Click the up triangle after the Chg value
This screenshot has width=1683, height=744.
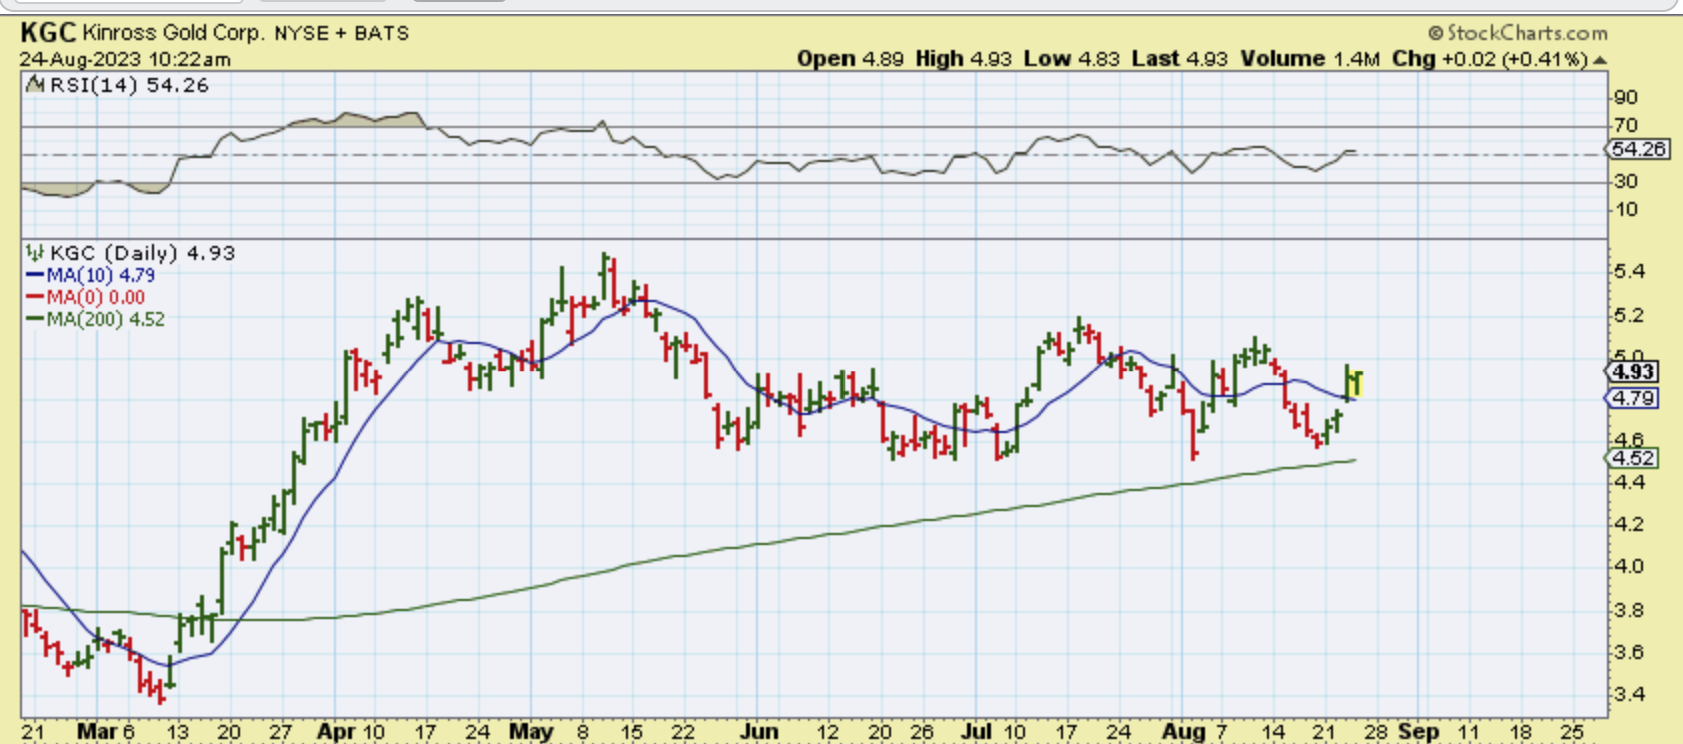[1600, 60]
